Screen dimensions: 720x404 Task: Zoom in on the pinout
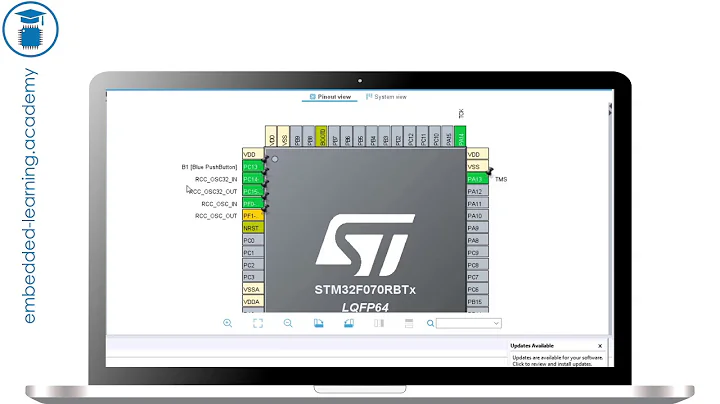tap(227, 323)
